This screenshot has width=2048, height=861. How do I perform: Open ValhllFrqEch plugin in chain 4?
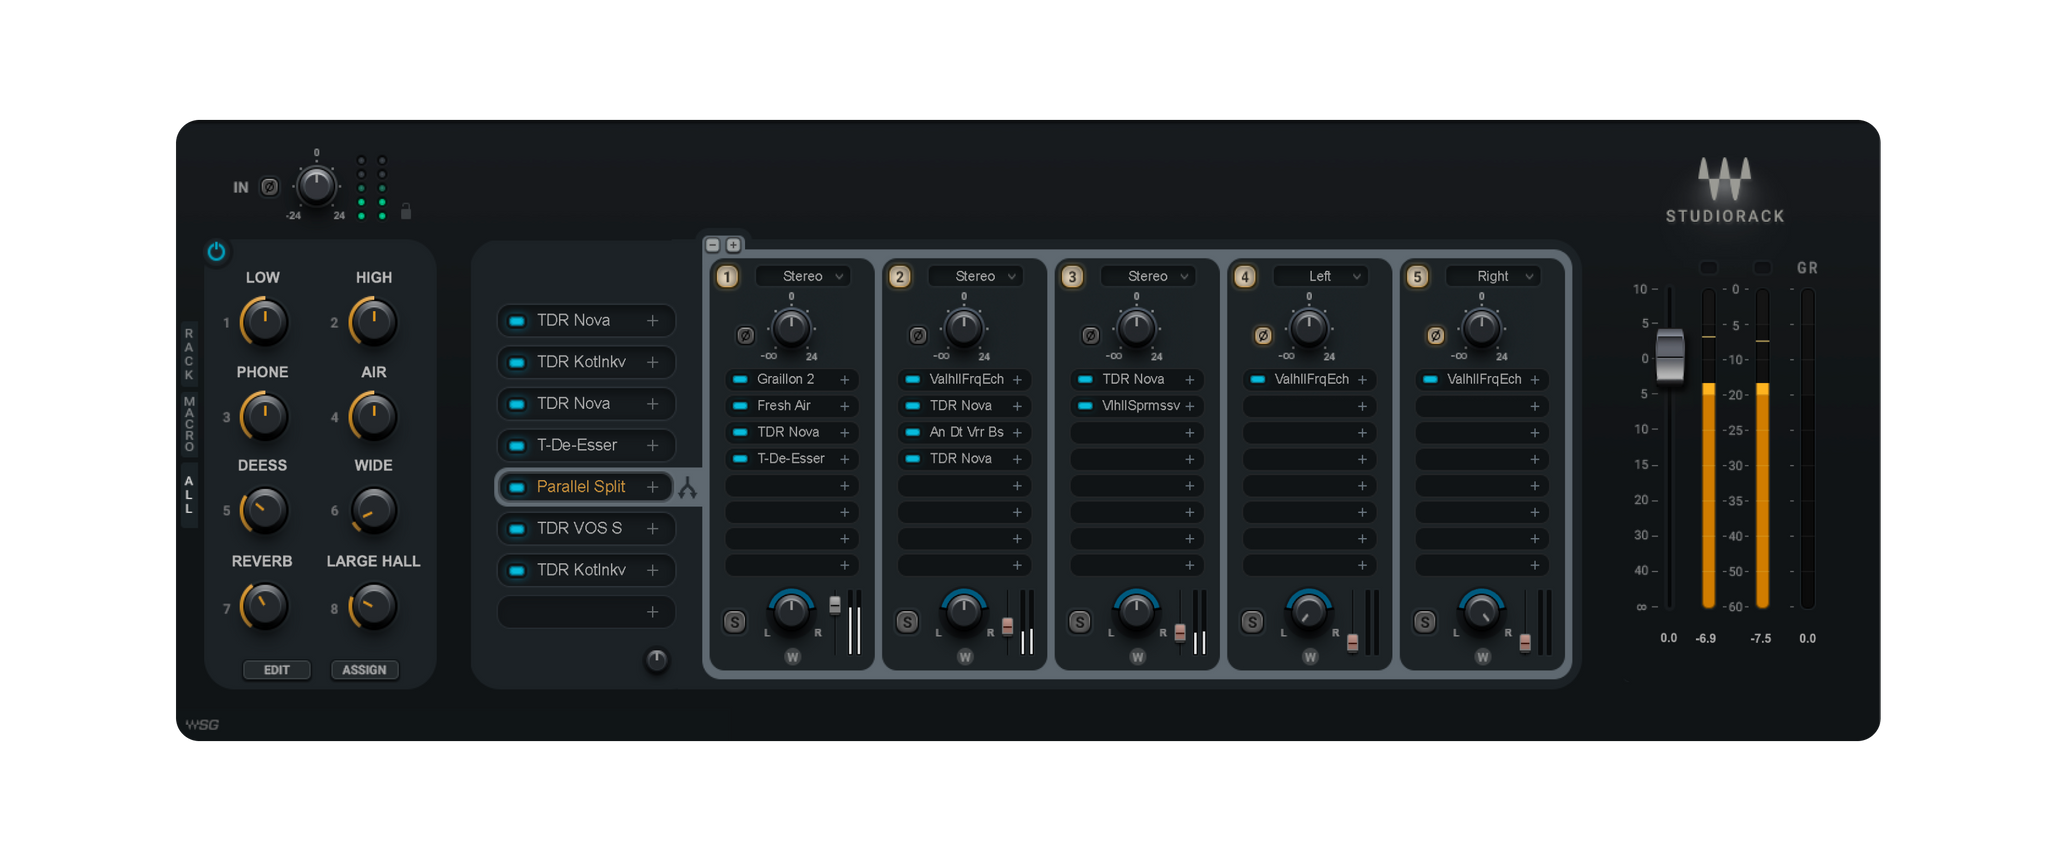pos(1311,380)
